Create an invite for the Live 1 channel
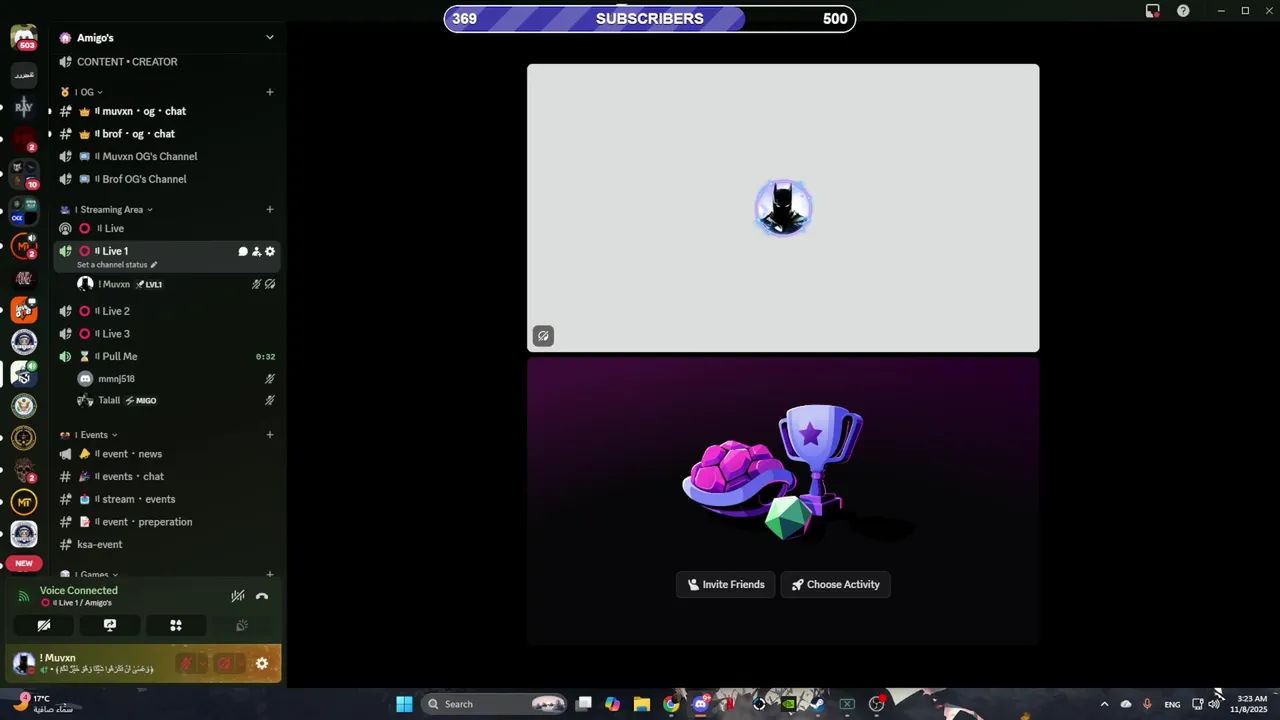 [256, 252]
